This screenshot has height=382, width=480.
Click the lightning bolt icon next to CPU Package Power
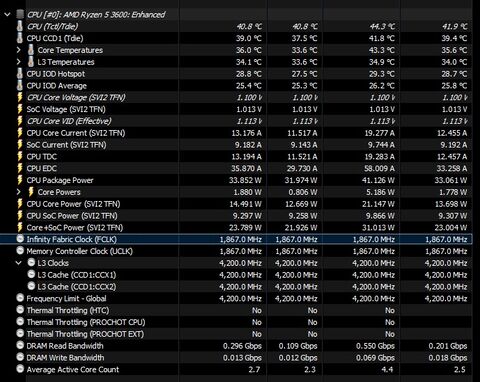click(x=20, y=180)
